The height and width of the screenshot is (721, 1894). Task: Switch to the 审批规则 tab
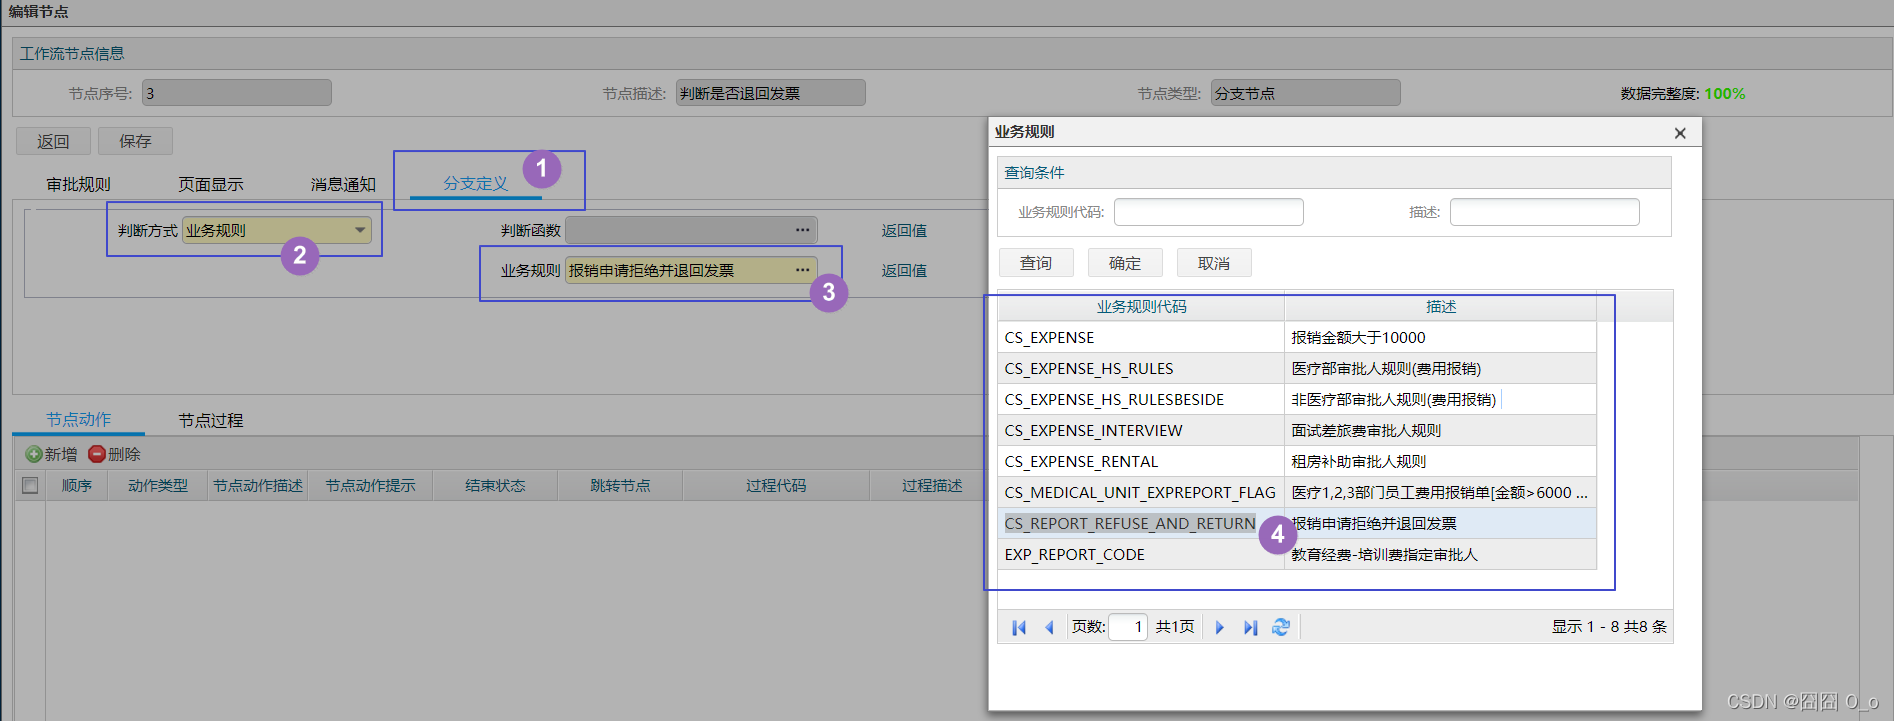click(78, 184)
